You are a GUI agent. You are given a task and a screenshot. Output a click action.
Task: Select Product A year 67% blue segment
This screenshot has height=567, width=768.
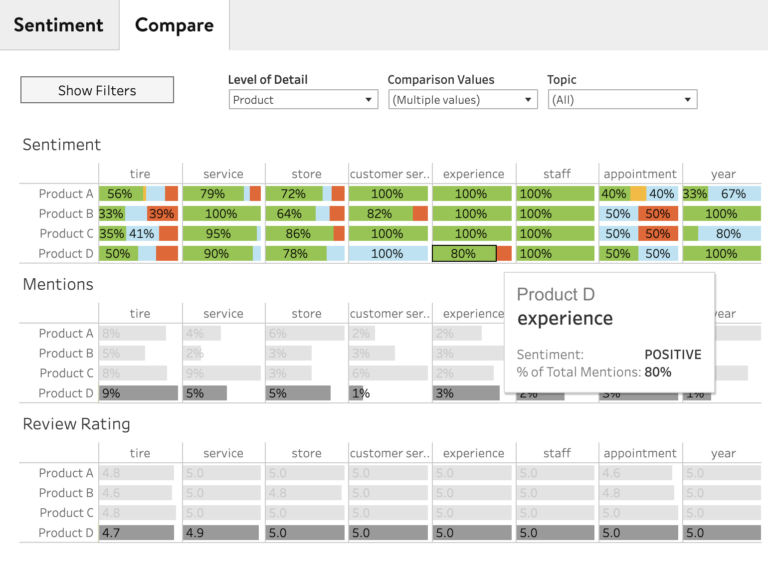pyautogui.click(x=734, y=194)
